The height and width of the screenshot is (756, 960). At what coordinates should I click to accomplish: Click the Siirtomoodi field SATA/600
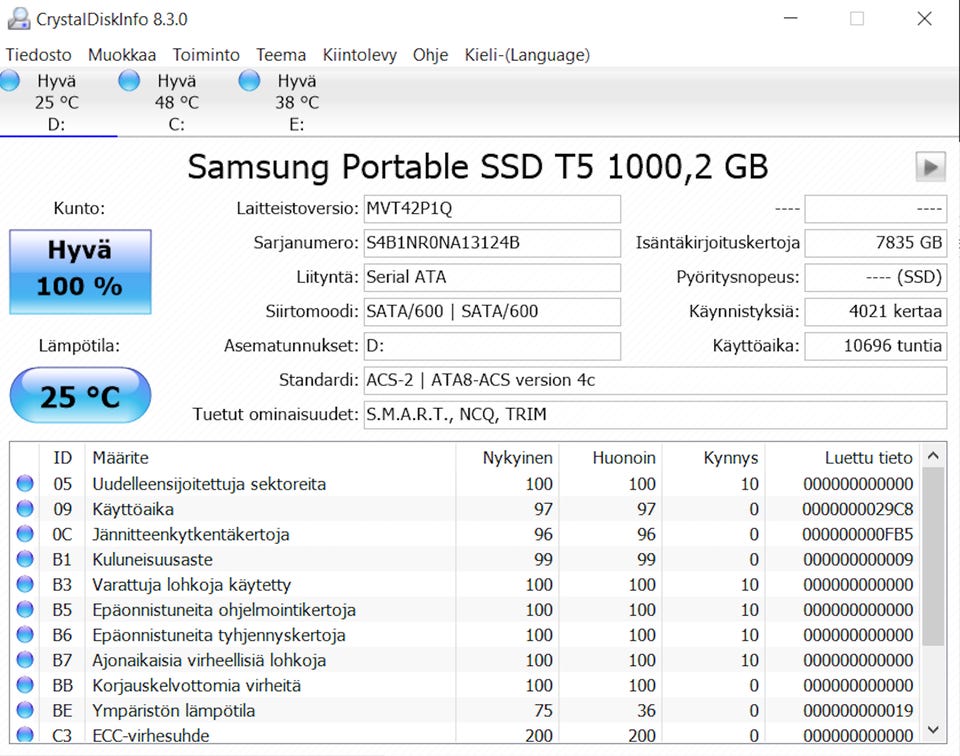[492, 312]
